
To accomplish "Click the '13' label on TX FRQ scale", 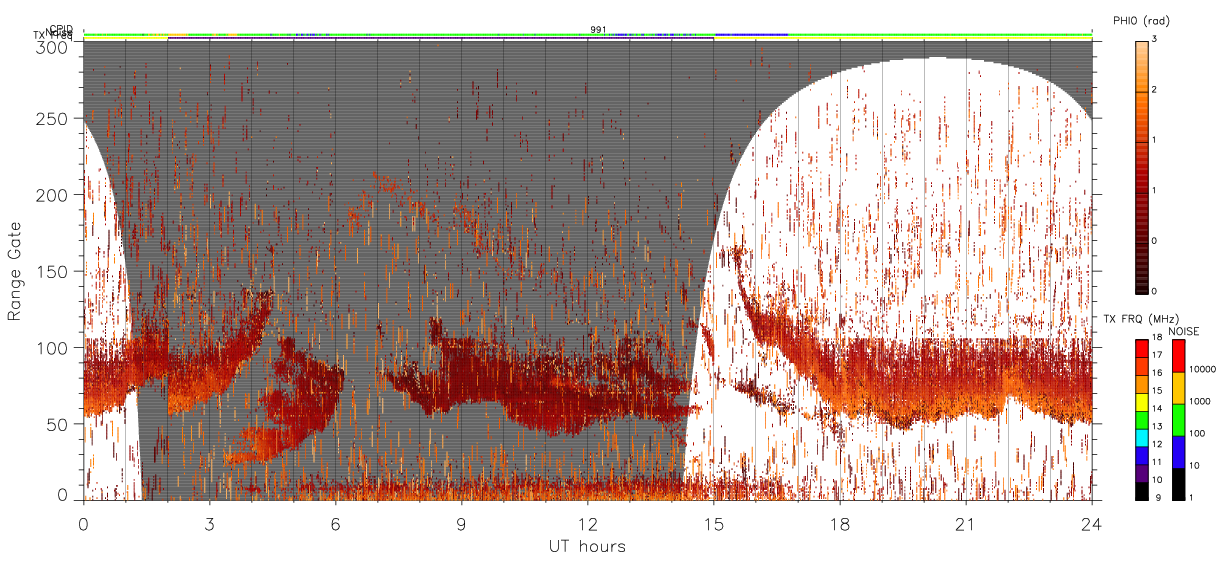I will tap(1157, 427).
